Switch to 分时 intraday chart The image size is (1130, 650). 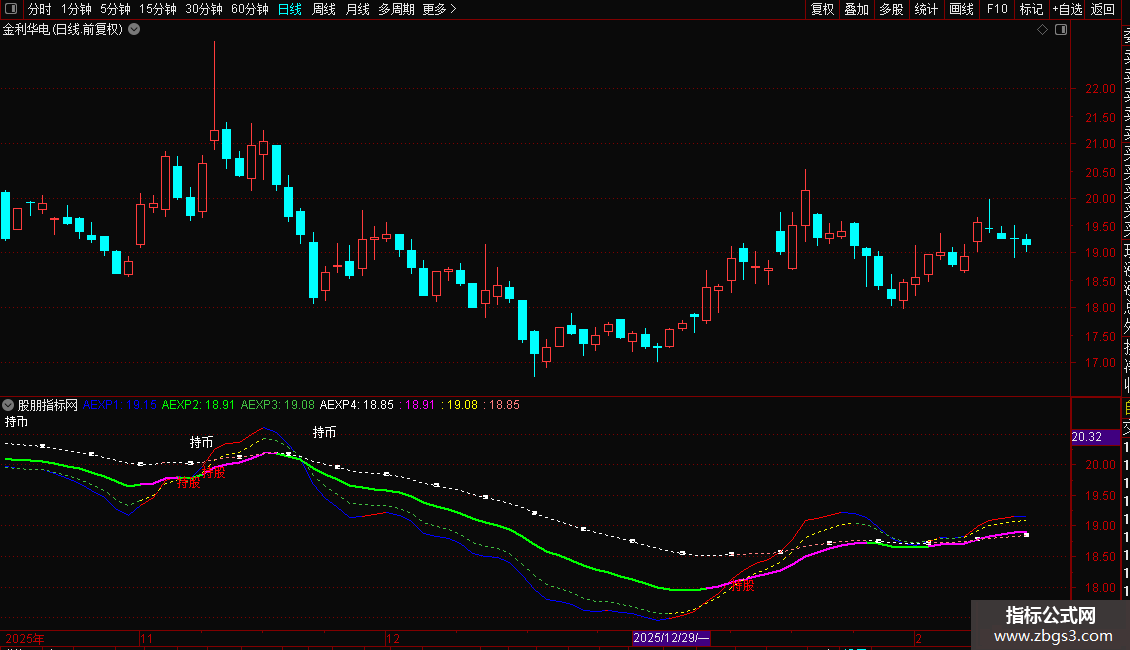pyautogui.click(x=40, y=9)
